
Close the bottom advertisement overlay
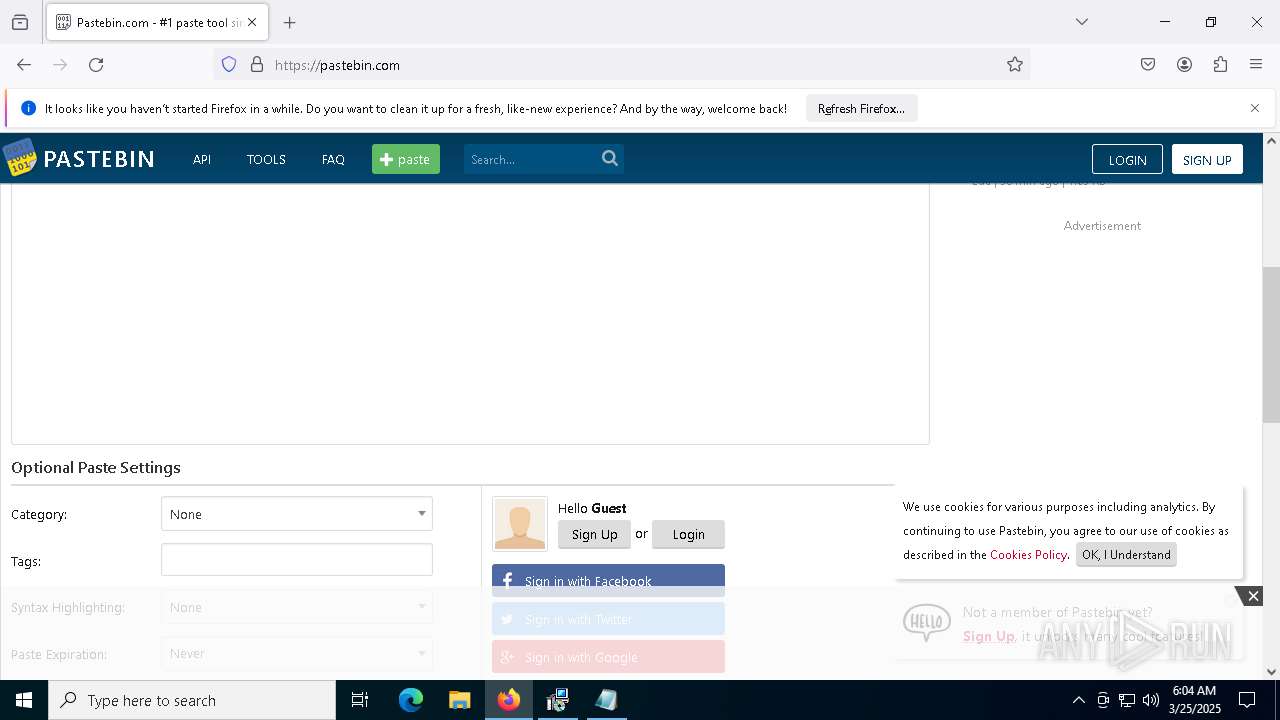click(1252, 596)
